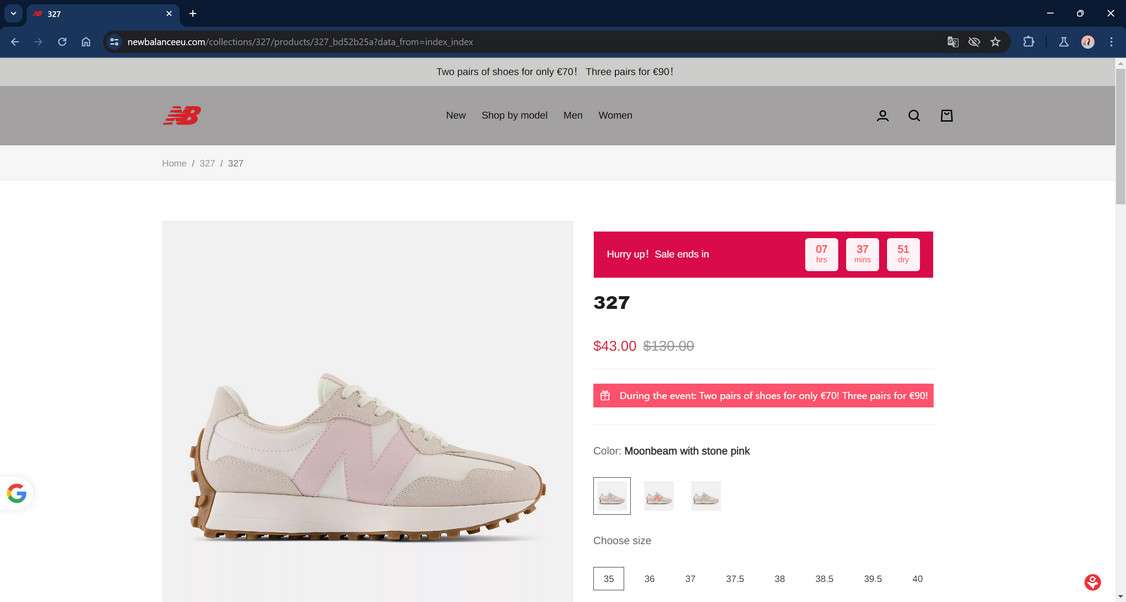Bookmark this page with the star icon
This screenshot has height=602, width=1126.
[x=995, y=42]
